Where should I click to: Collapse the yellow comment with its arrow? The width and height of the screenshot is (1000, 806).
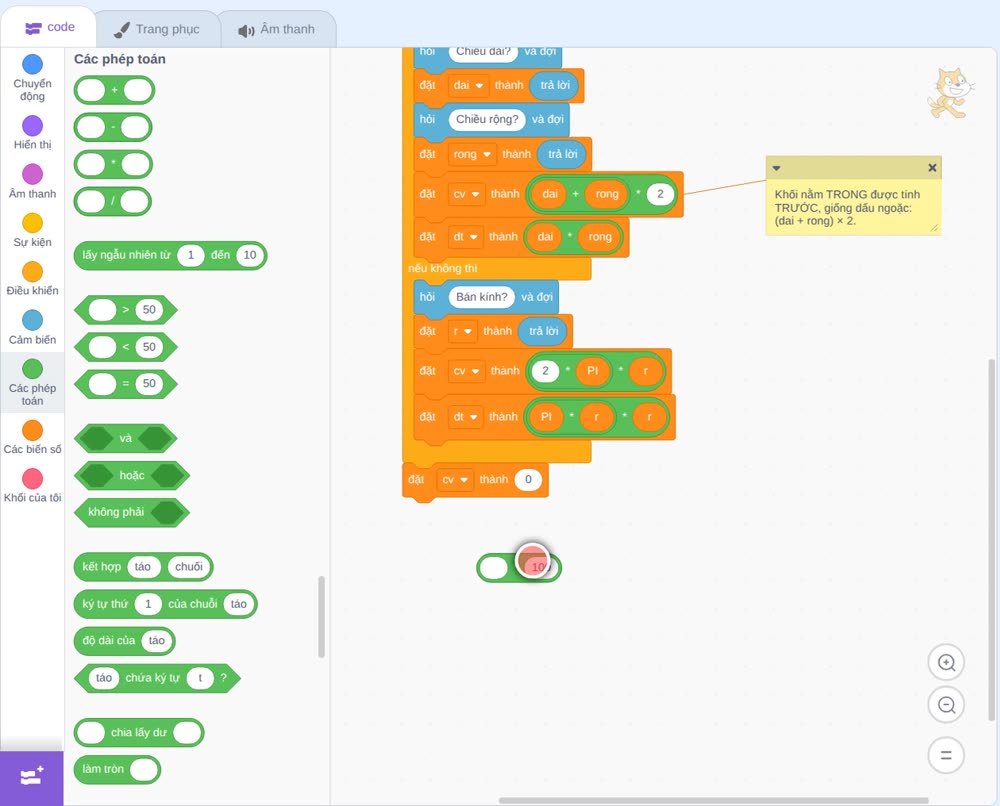click(x=776, y=168)
